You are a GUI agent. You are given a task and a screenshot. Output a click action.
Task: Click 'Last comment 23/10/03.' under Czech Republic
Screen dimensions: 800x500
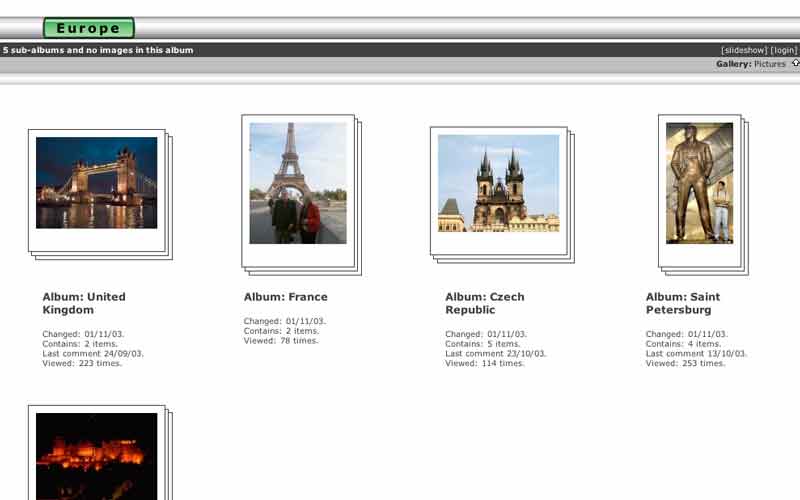(x=495, y=354)
